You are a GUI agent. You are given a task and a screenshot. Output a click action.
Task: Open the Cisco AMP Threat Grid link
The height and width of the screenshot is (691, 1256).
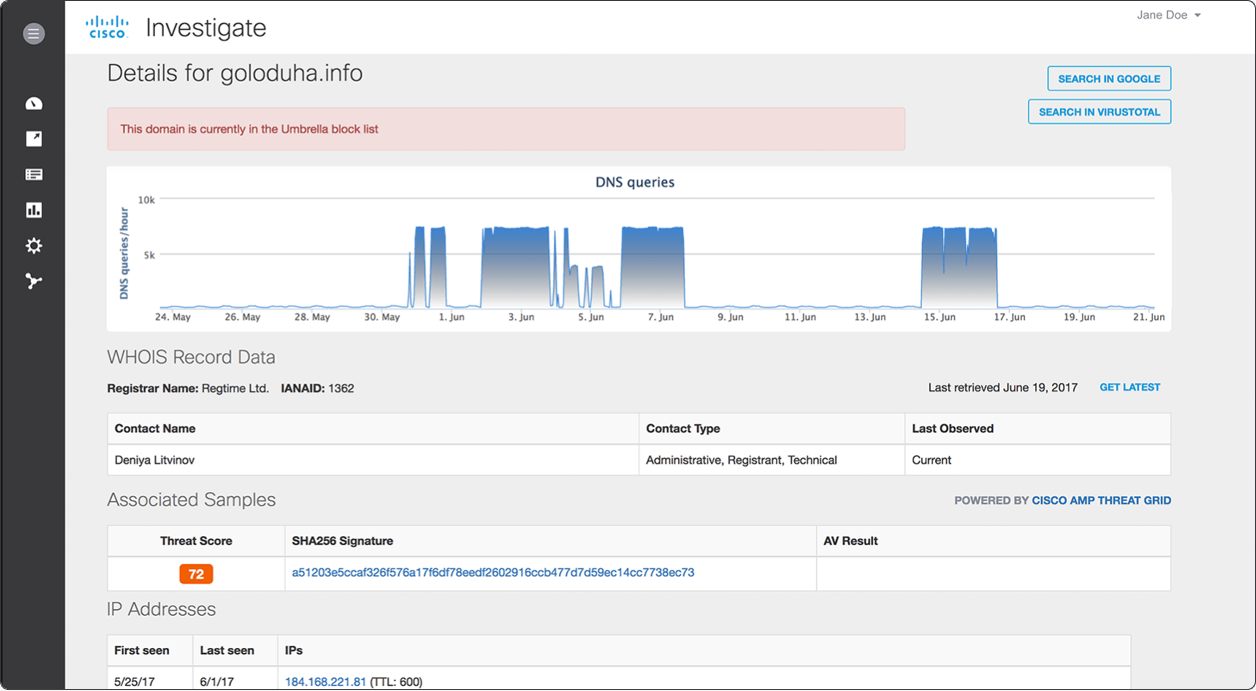[1101, 500]
